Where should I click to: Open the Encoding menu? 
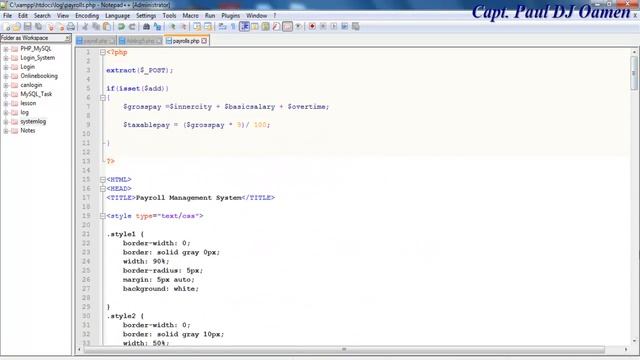87,16
